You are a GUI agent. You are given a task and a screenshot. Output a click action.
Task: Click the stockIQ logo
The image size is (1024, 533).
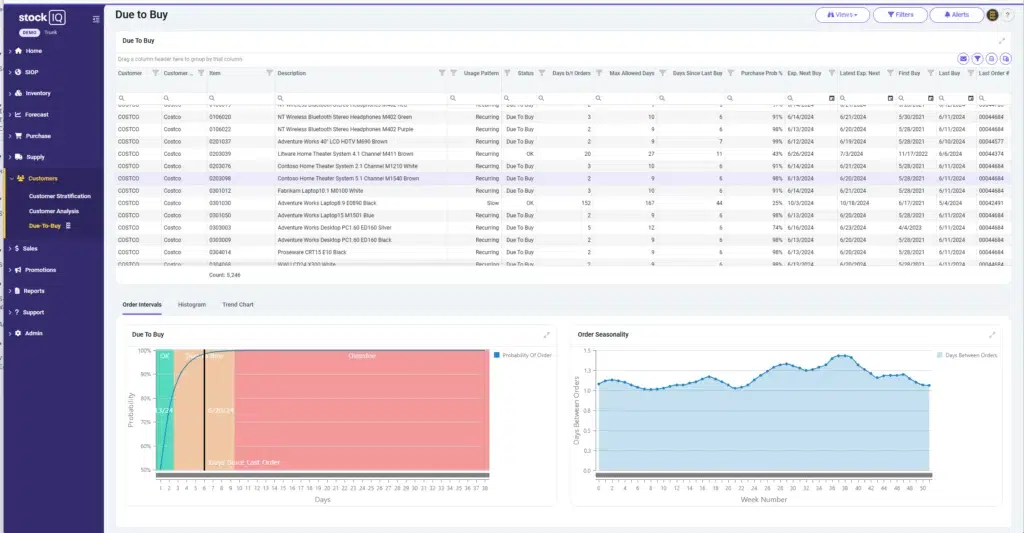42,18
